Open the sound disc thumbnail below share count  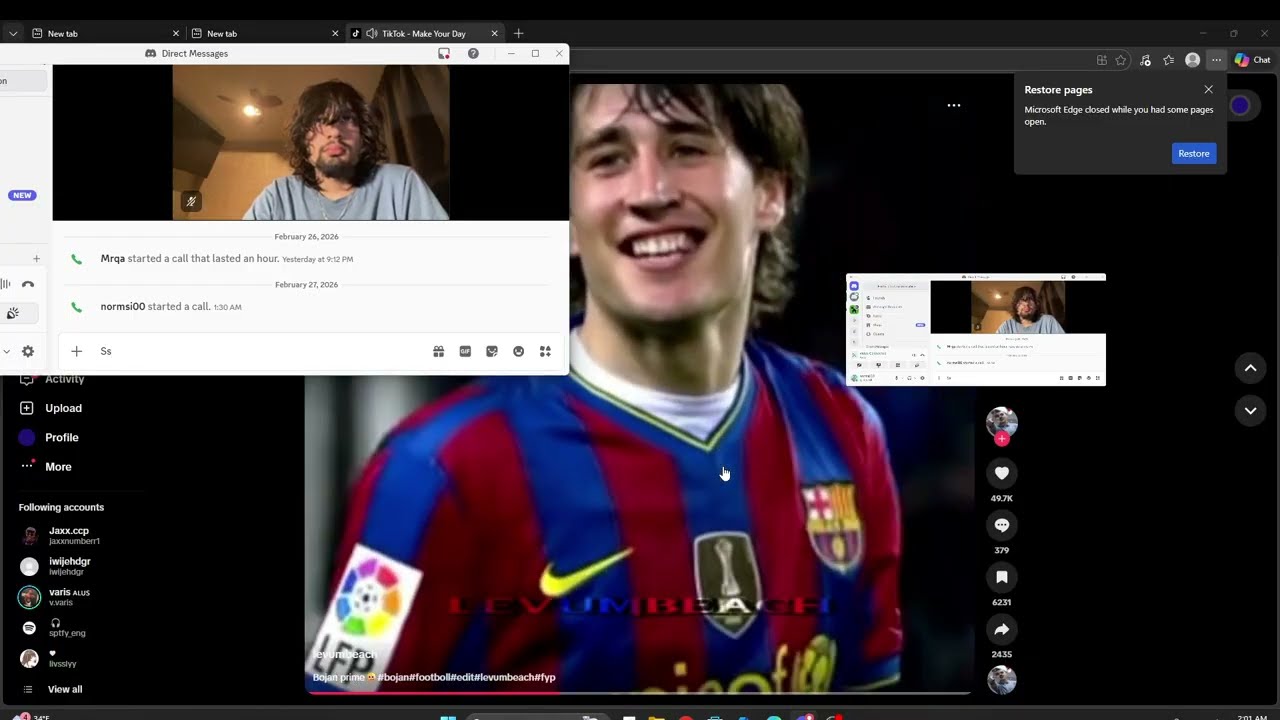(1001, 680)
